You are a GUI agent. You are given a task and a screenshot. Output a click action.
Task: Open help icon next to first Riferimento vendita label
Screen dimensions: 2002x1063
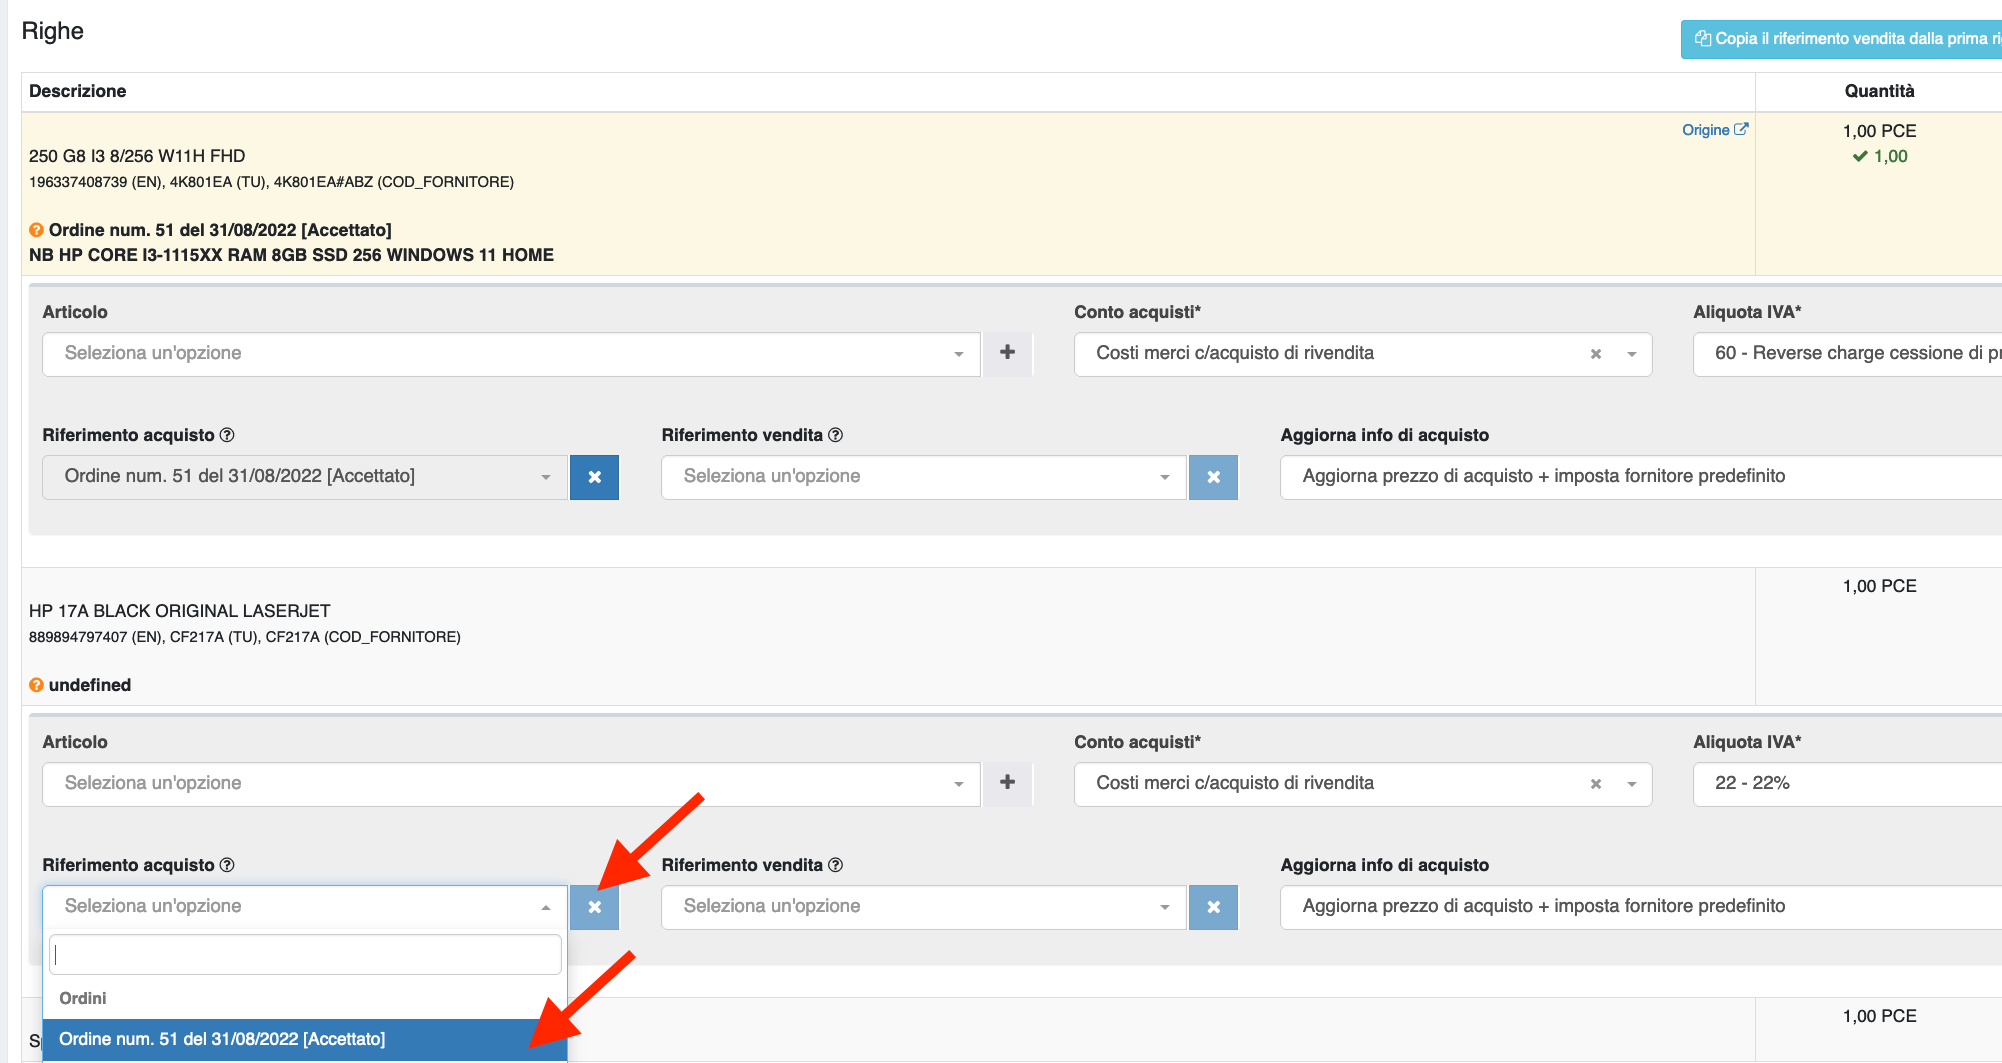point(836,435)
